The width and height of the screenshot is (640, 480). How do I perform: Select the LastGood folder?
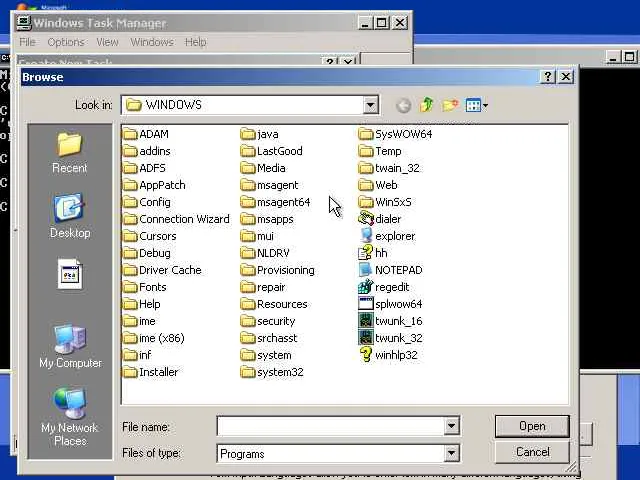click(271, 151)
